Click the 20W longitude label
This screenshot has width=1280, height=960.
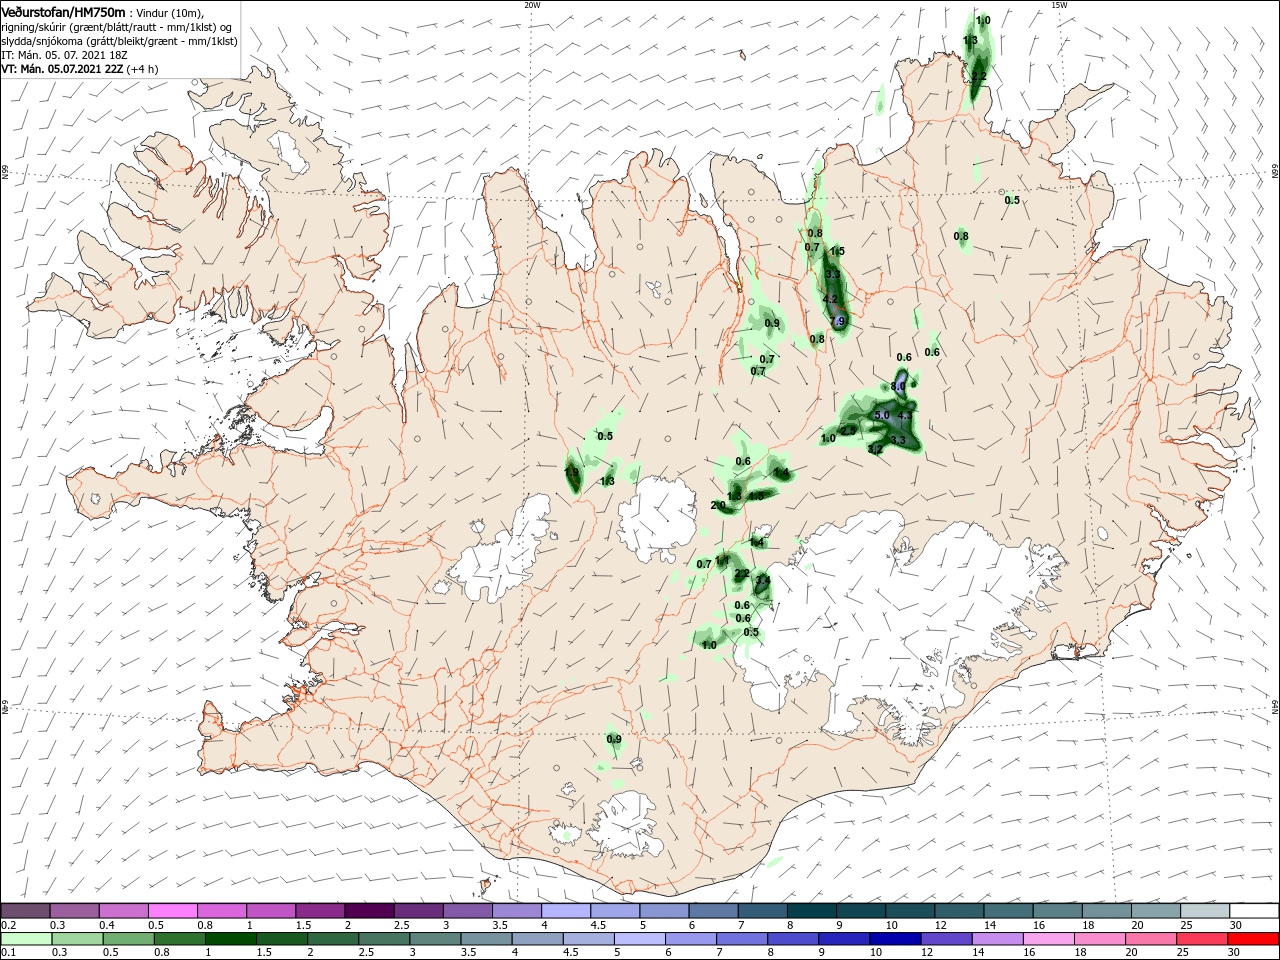(x=532, y=5)
